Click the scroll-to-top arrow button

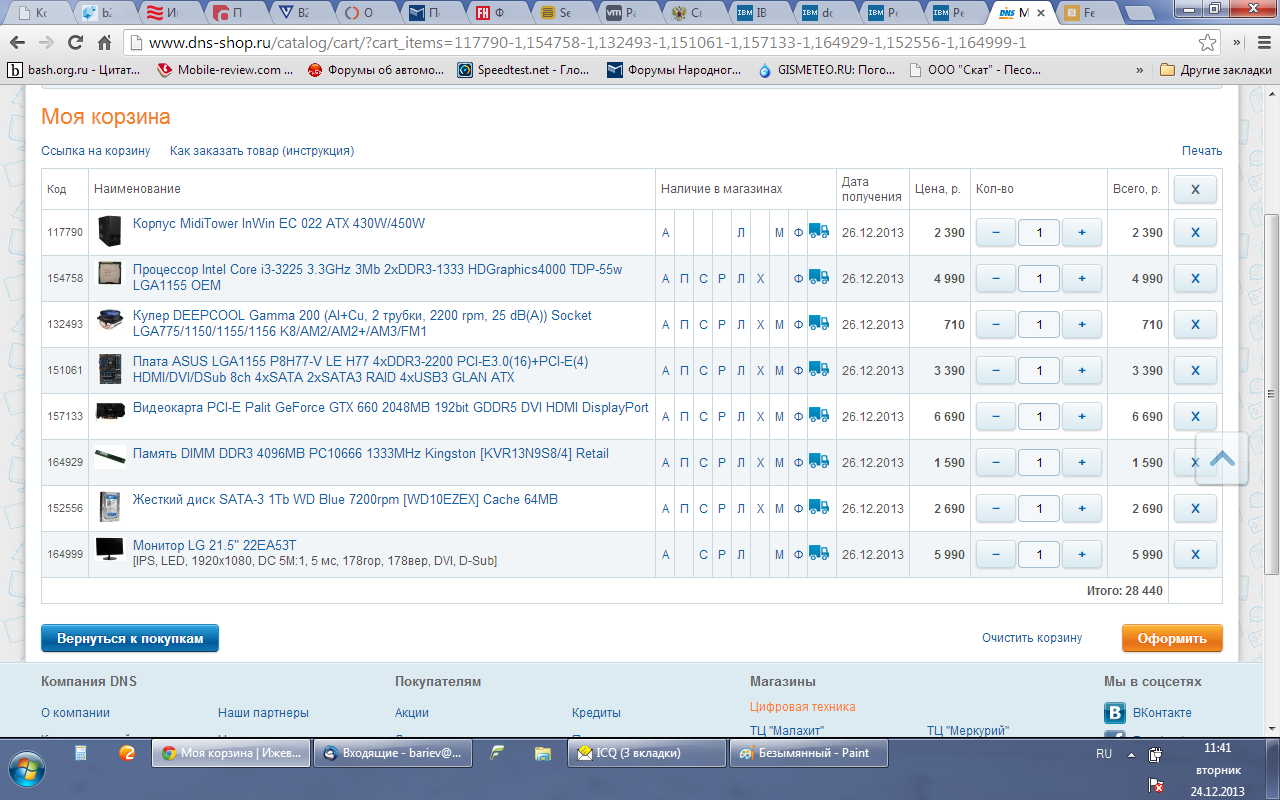1221,459
